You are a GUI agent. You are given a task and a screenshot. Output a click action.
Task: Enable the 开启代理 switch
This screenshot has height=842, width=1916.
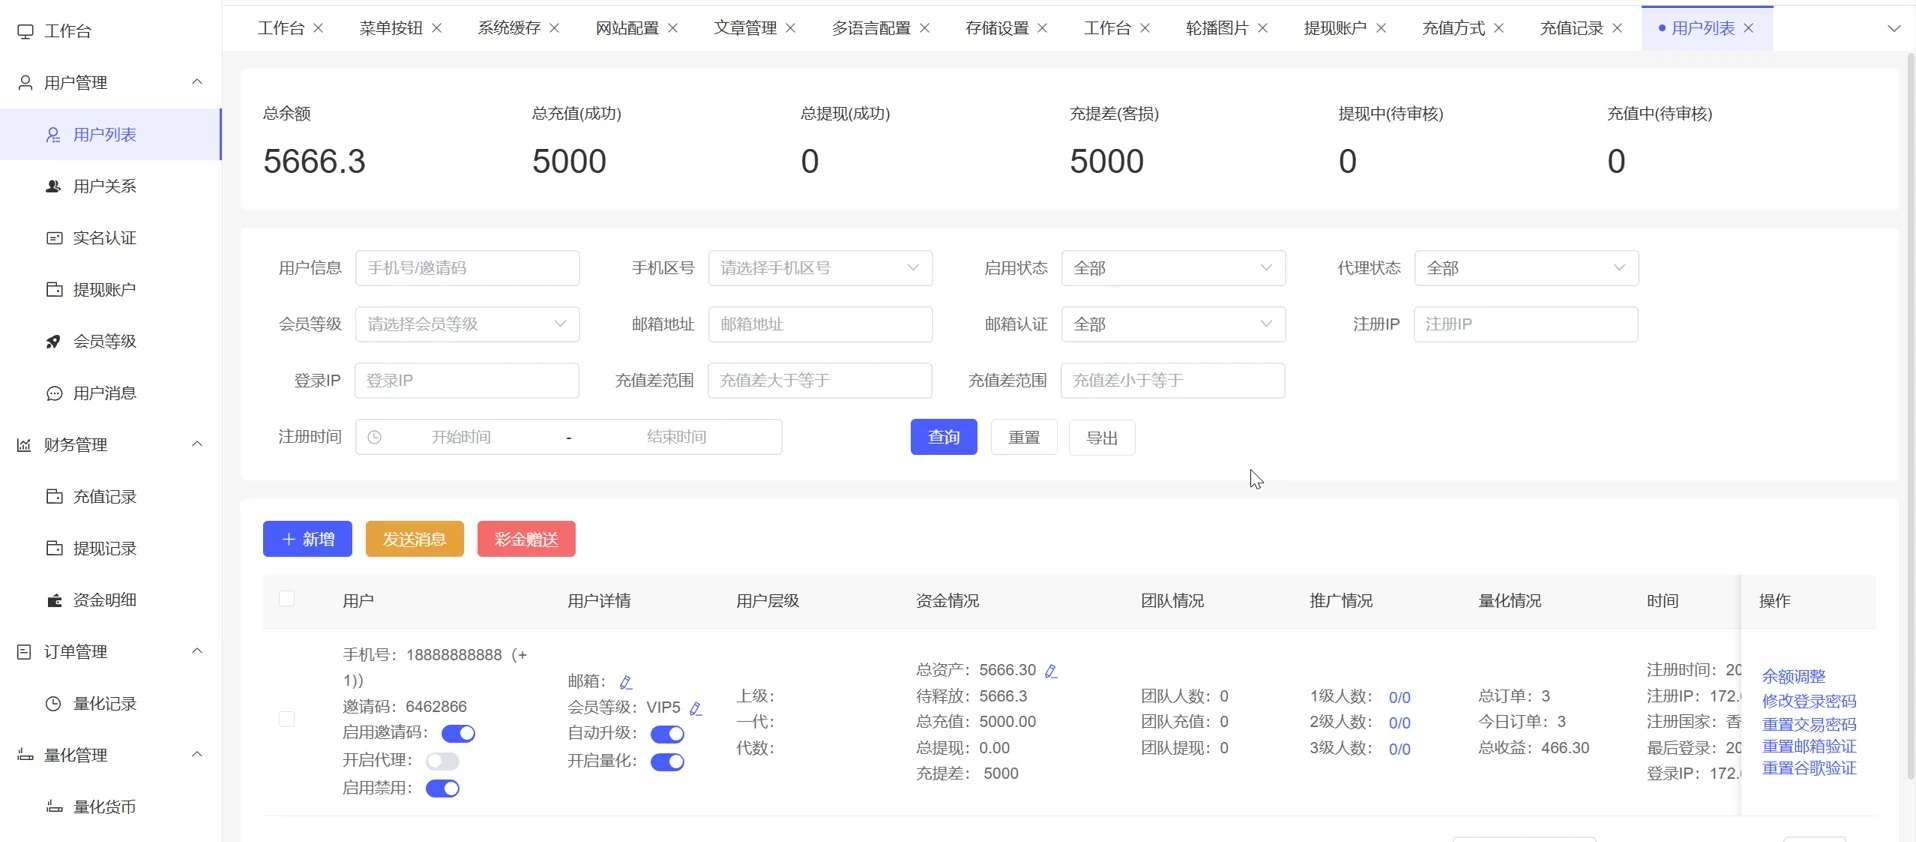point(442,761)
